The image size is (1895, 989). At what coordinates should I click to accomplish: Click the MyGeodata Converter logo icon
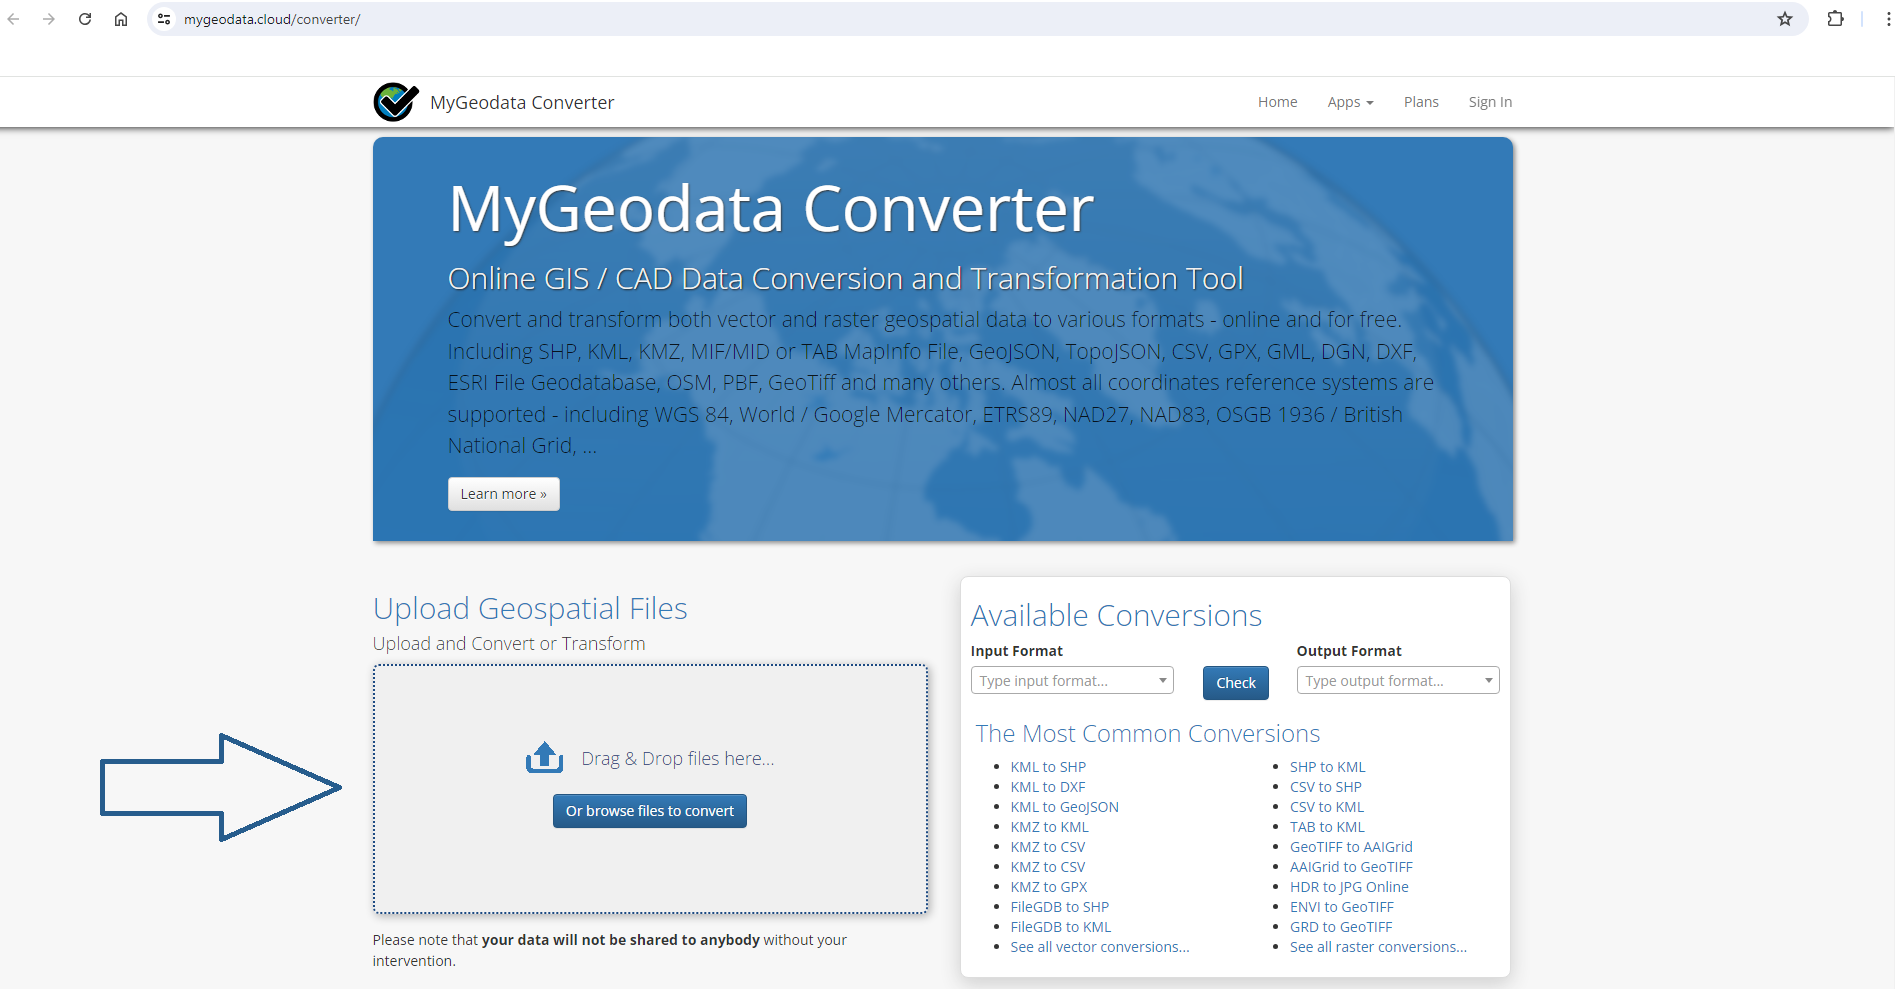click(x=396, y=102)
